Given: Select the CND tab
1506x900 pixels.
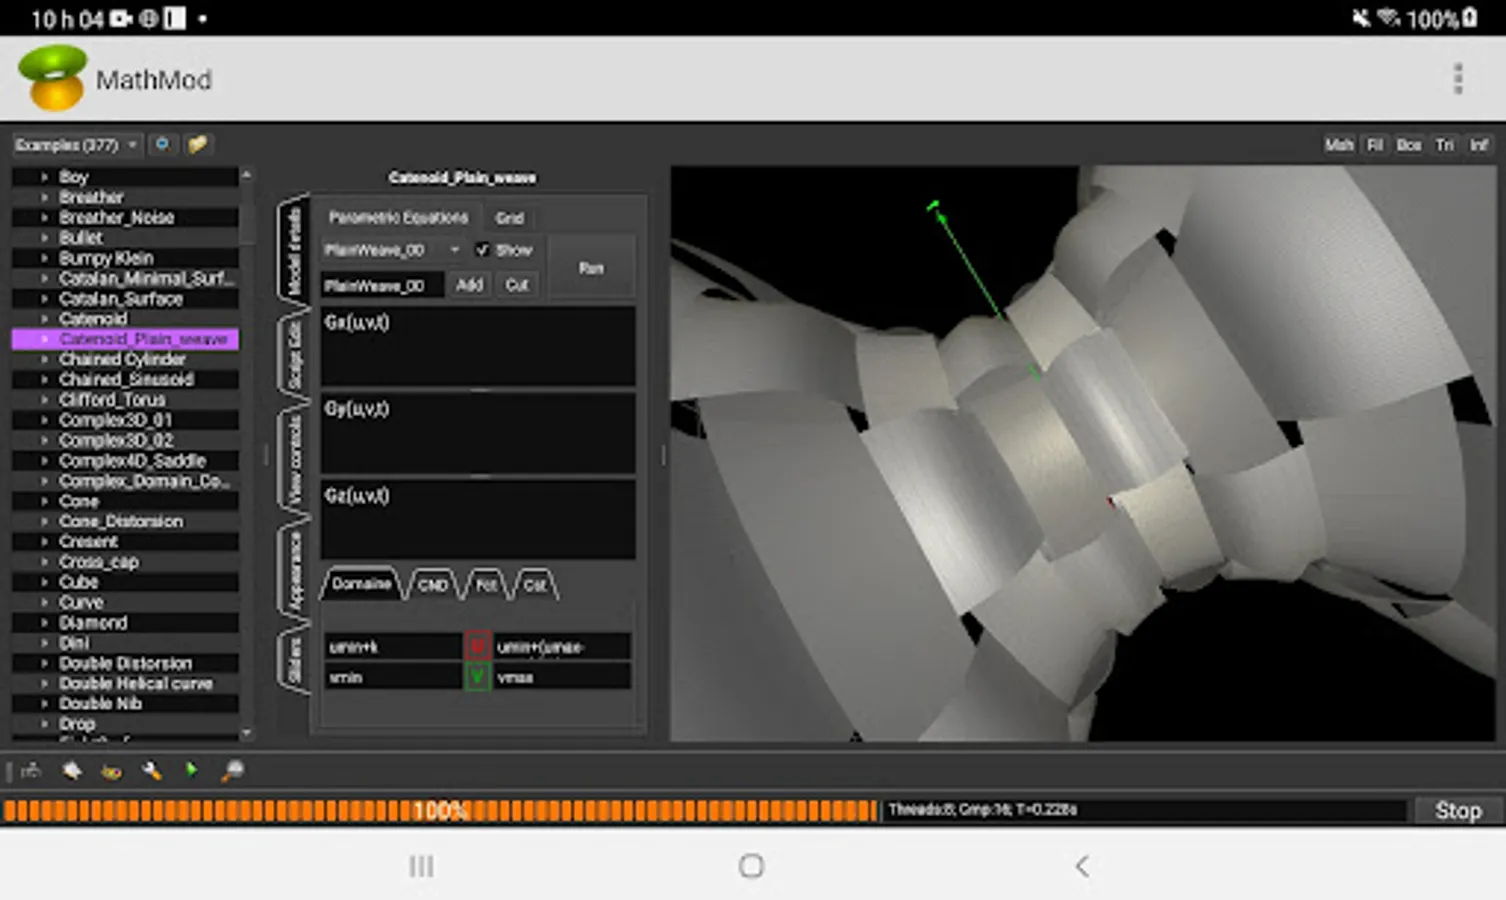Looking at the screenshot, I should 432,585.
